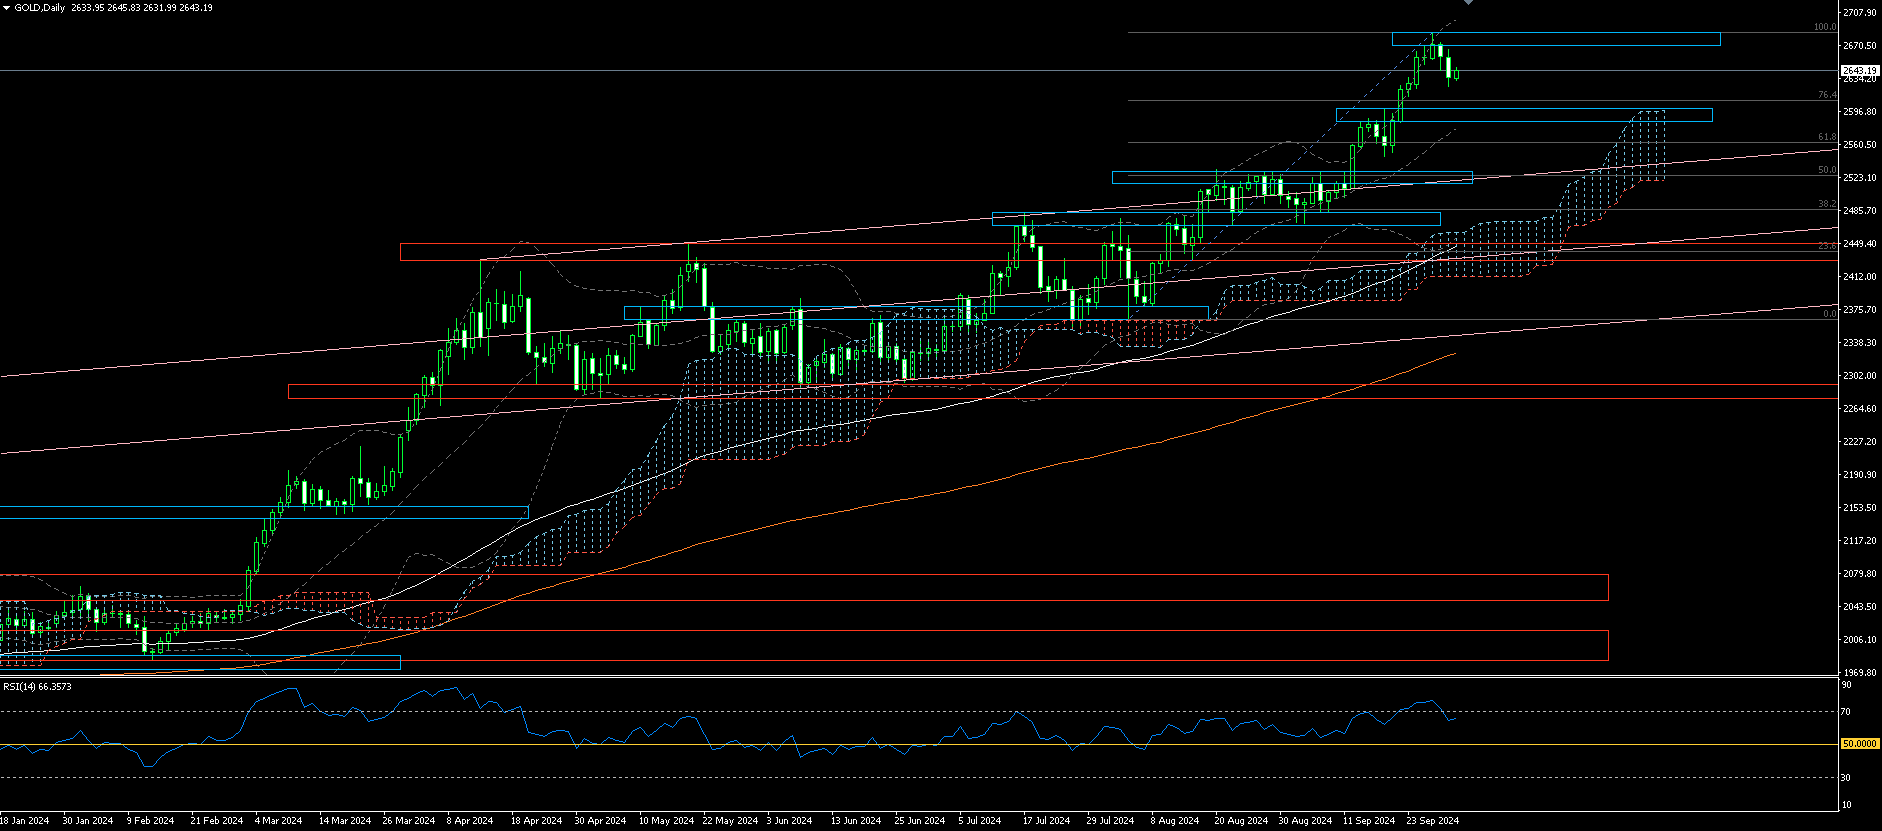Image resolution: width=1882 pixels, height=831 pixels.
Task: Click the yellow 50.0000 RSI level tag
Action: (x=1859, y=744)
